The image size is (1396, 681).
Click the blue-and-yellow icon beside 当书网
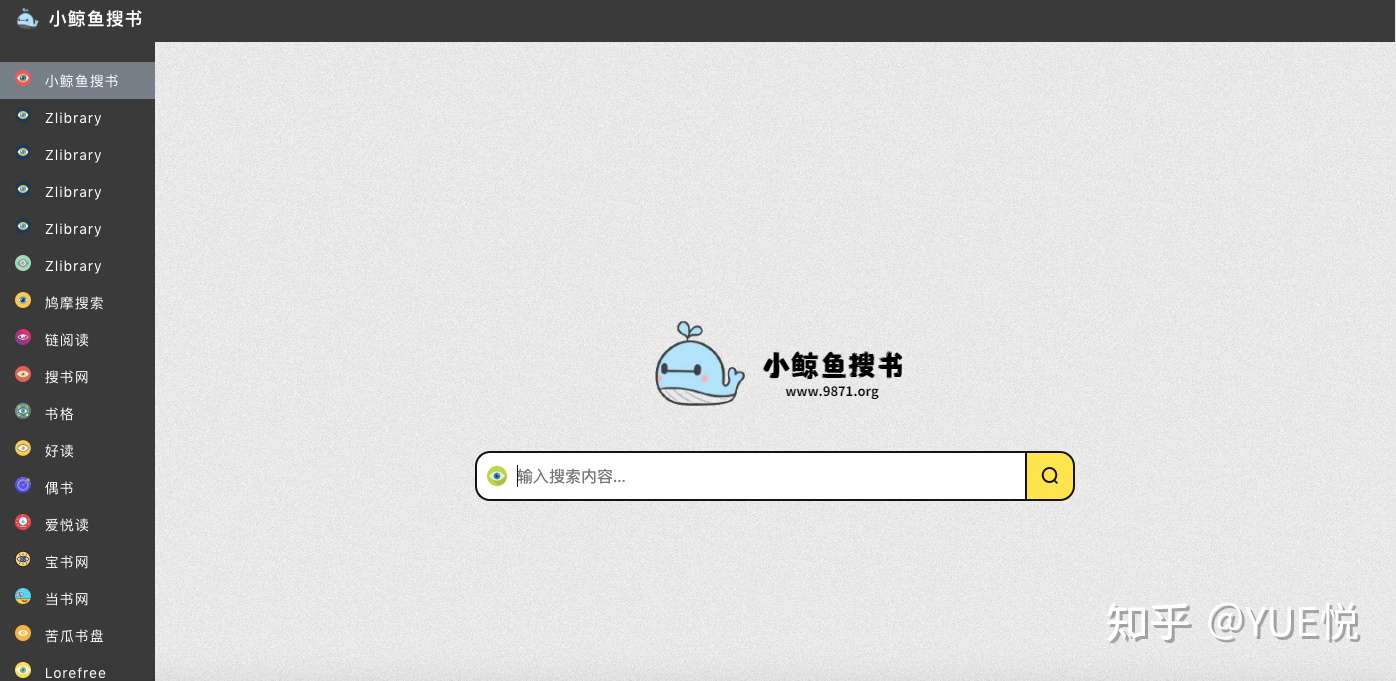coord(23,596)
